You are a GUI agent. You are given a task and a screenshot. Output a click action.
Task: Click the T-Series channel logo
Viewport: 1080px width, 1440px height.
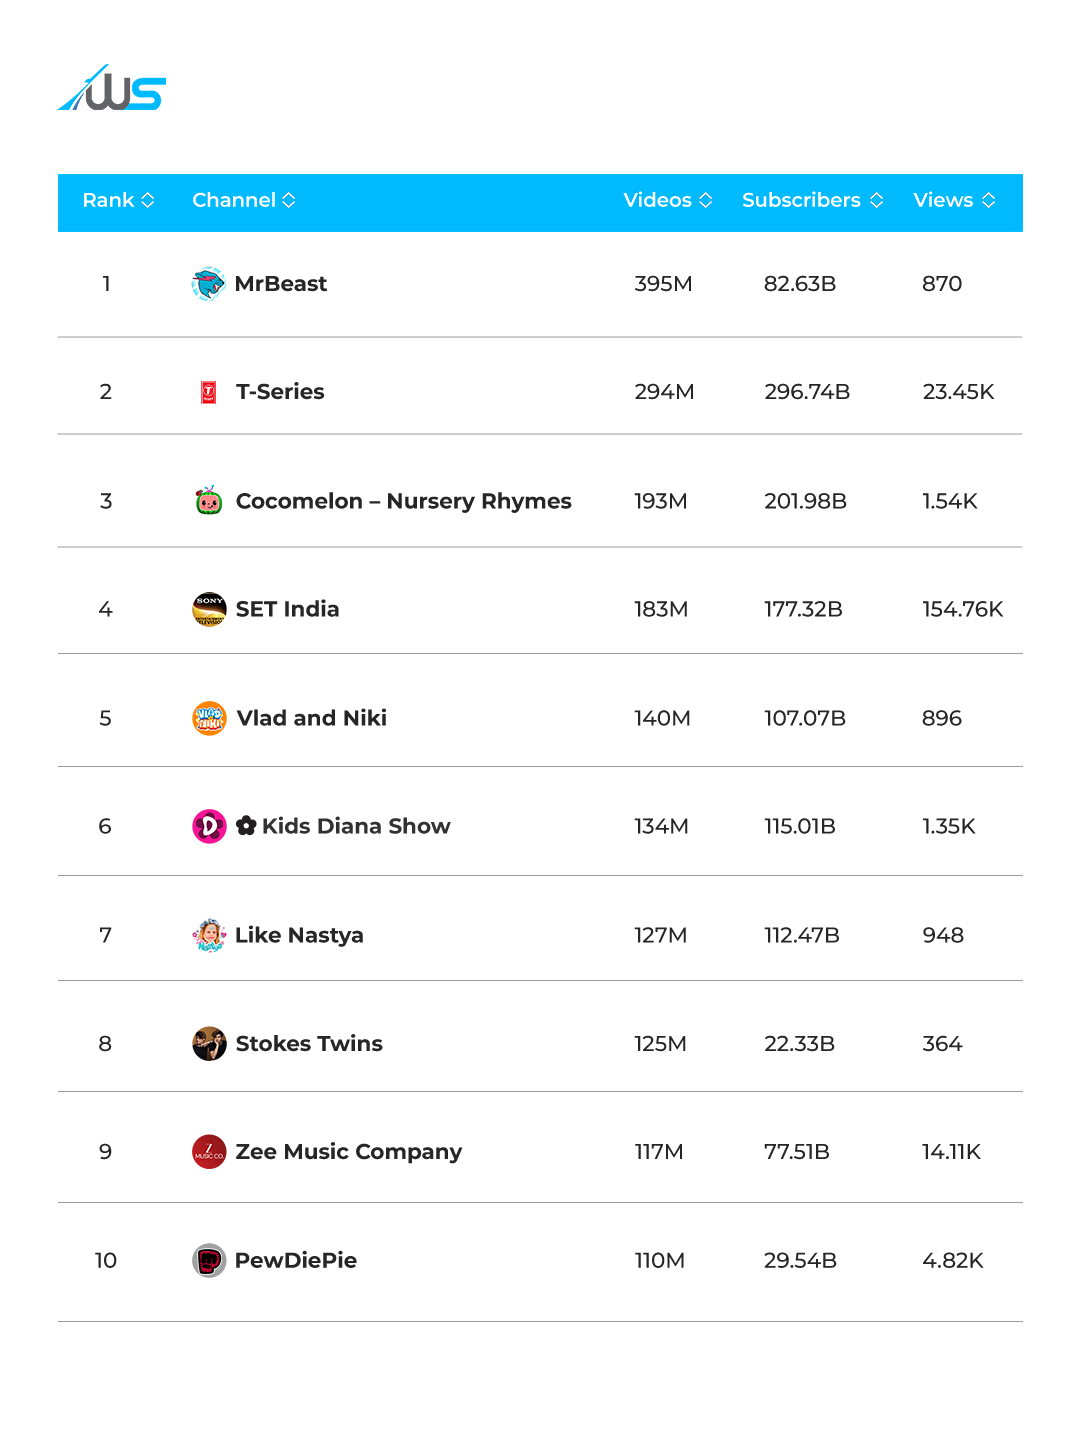point(209,392)
